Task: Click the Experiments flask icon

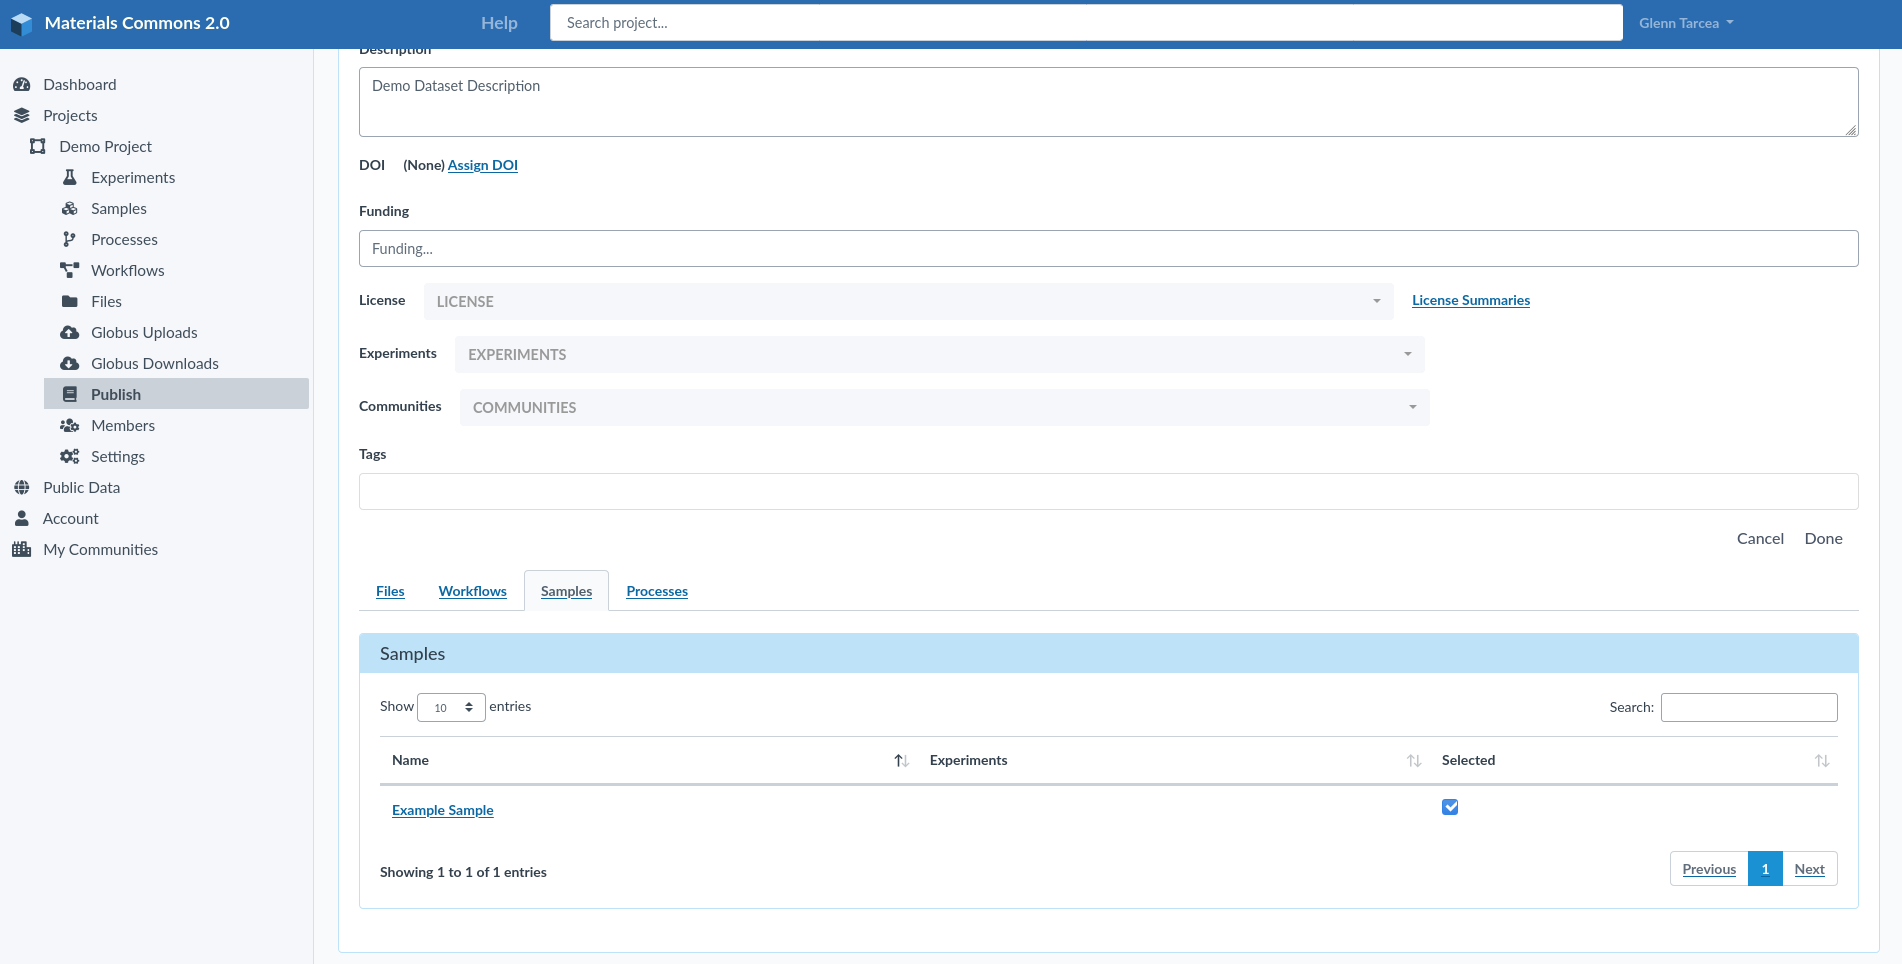Action: click(x=70, y=178)
